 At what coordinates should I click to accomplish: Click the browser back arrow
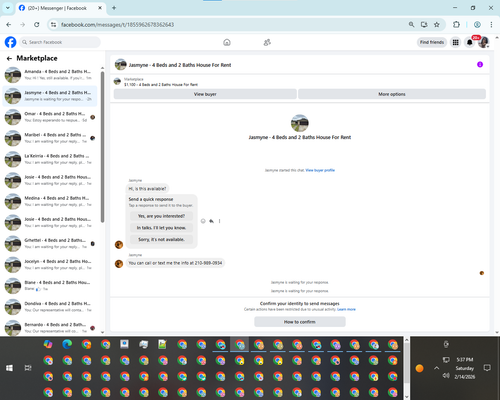click(9, 25)
